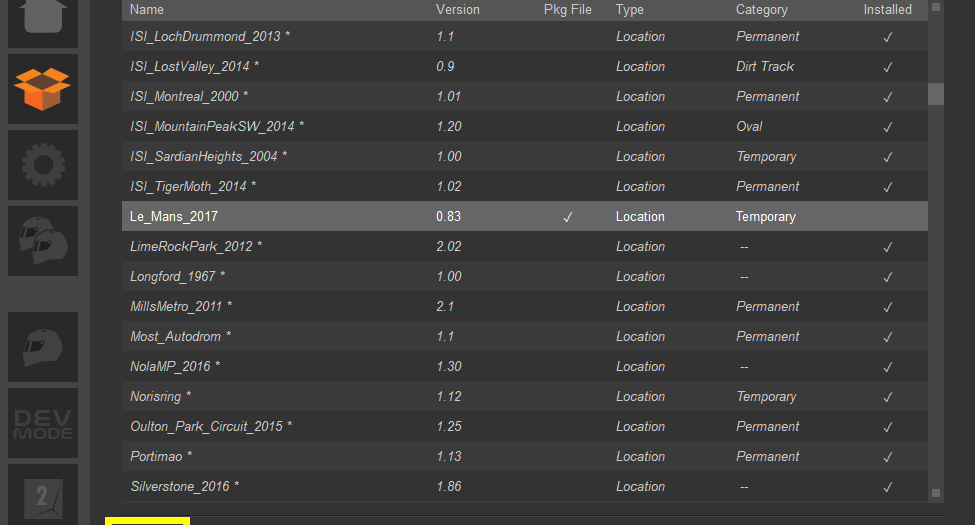975x525 pixels.
Task: Click installed checkmark for ISI_MountainPeakSW_2014
Action: pyautogui.click(x=887, y=128)
